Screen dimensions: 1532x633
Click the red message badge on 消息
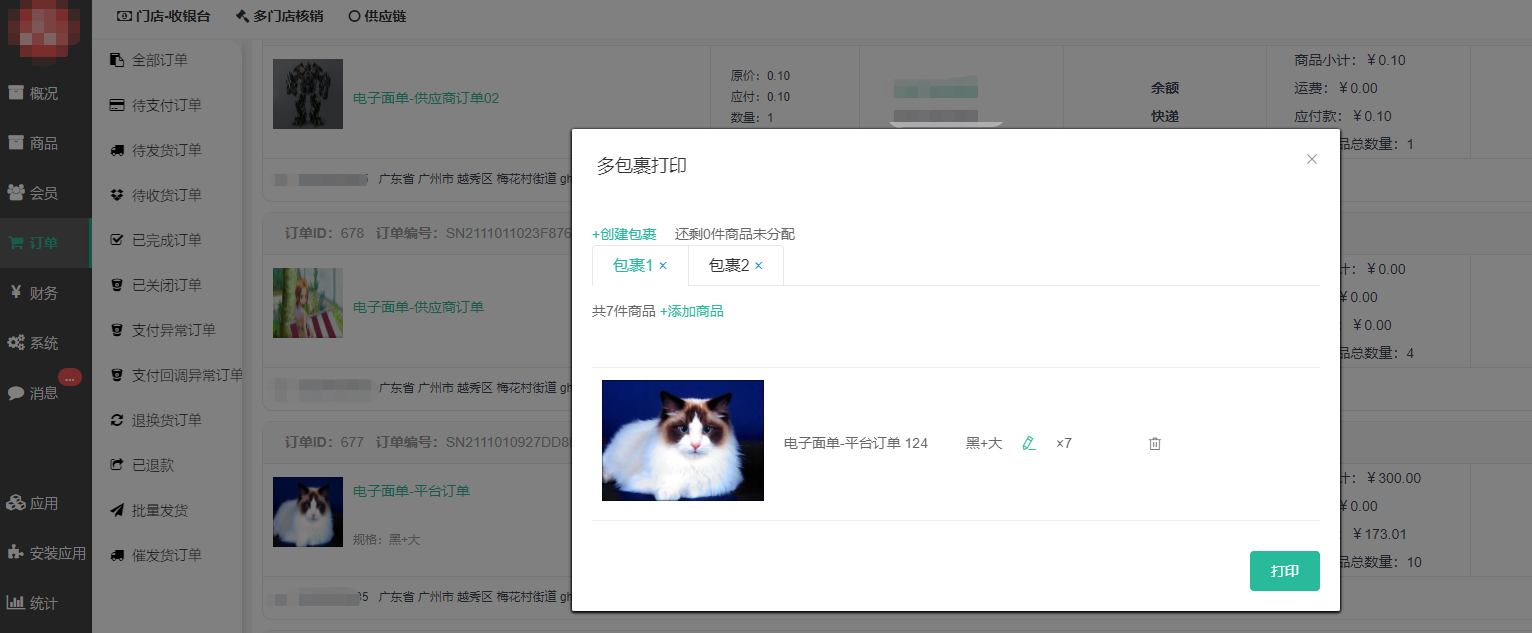point(70,377)
